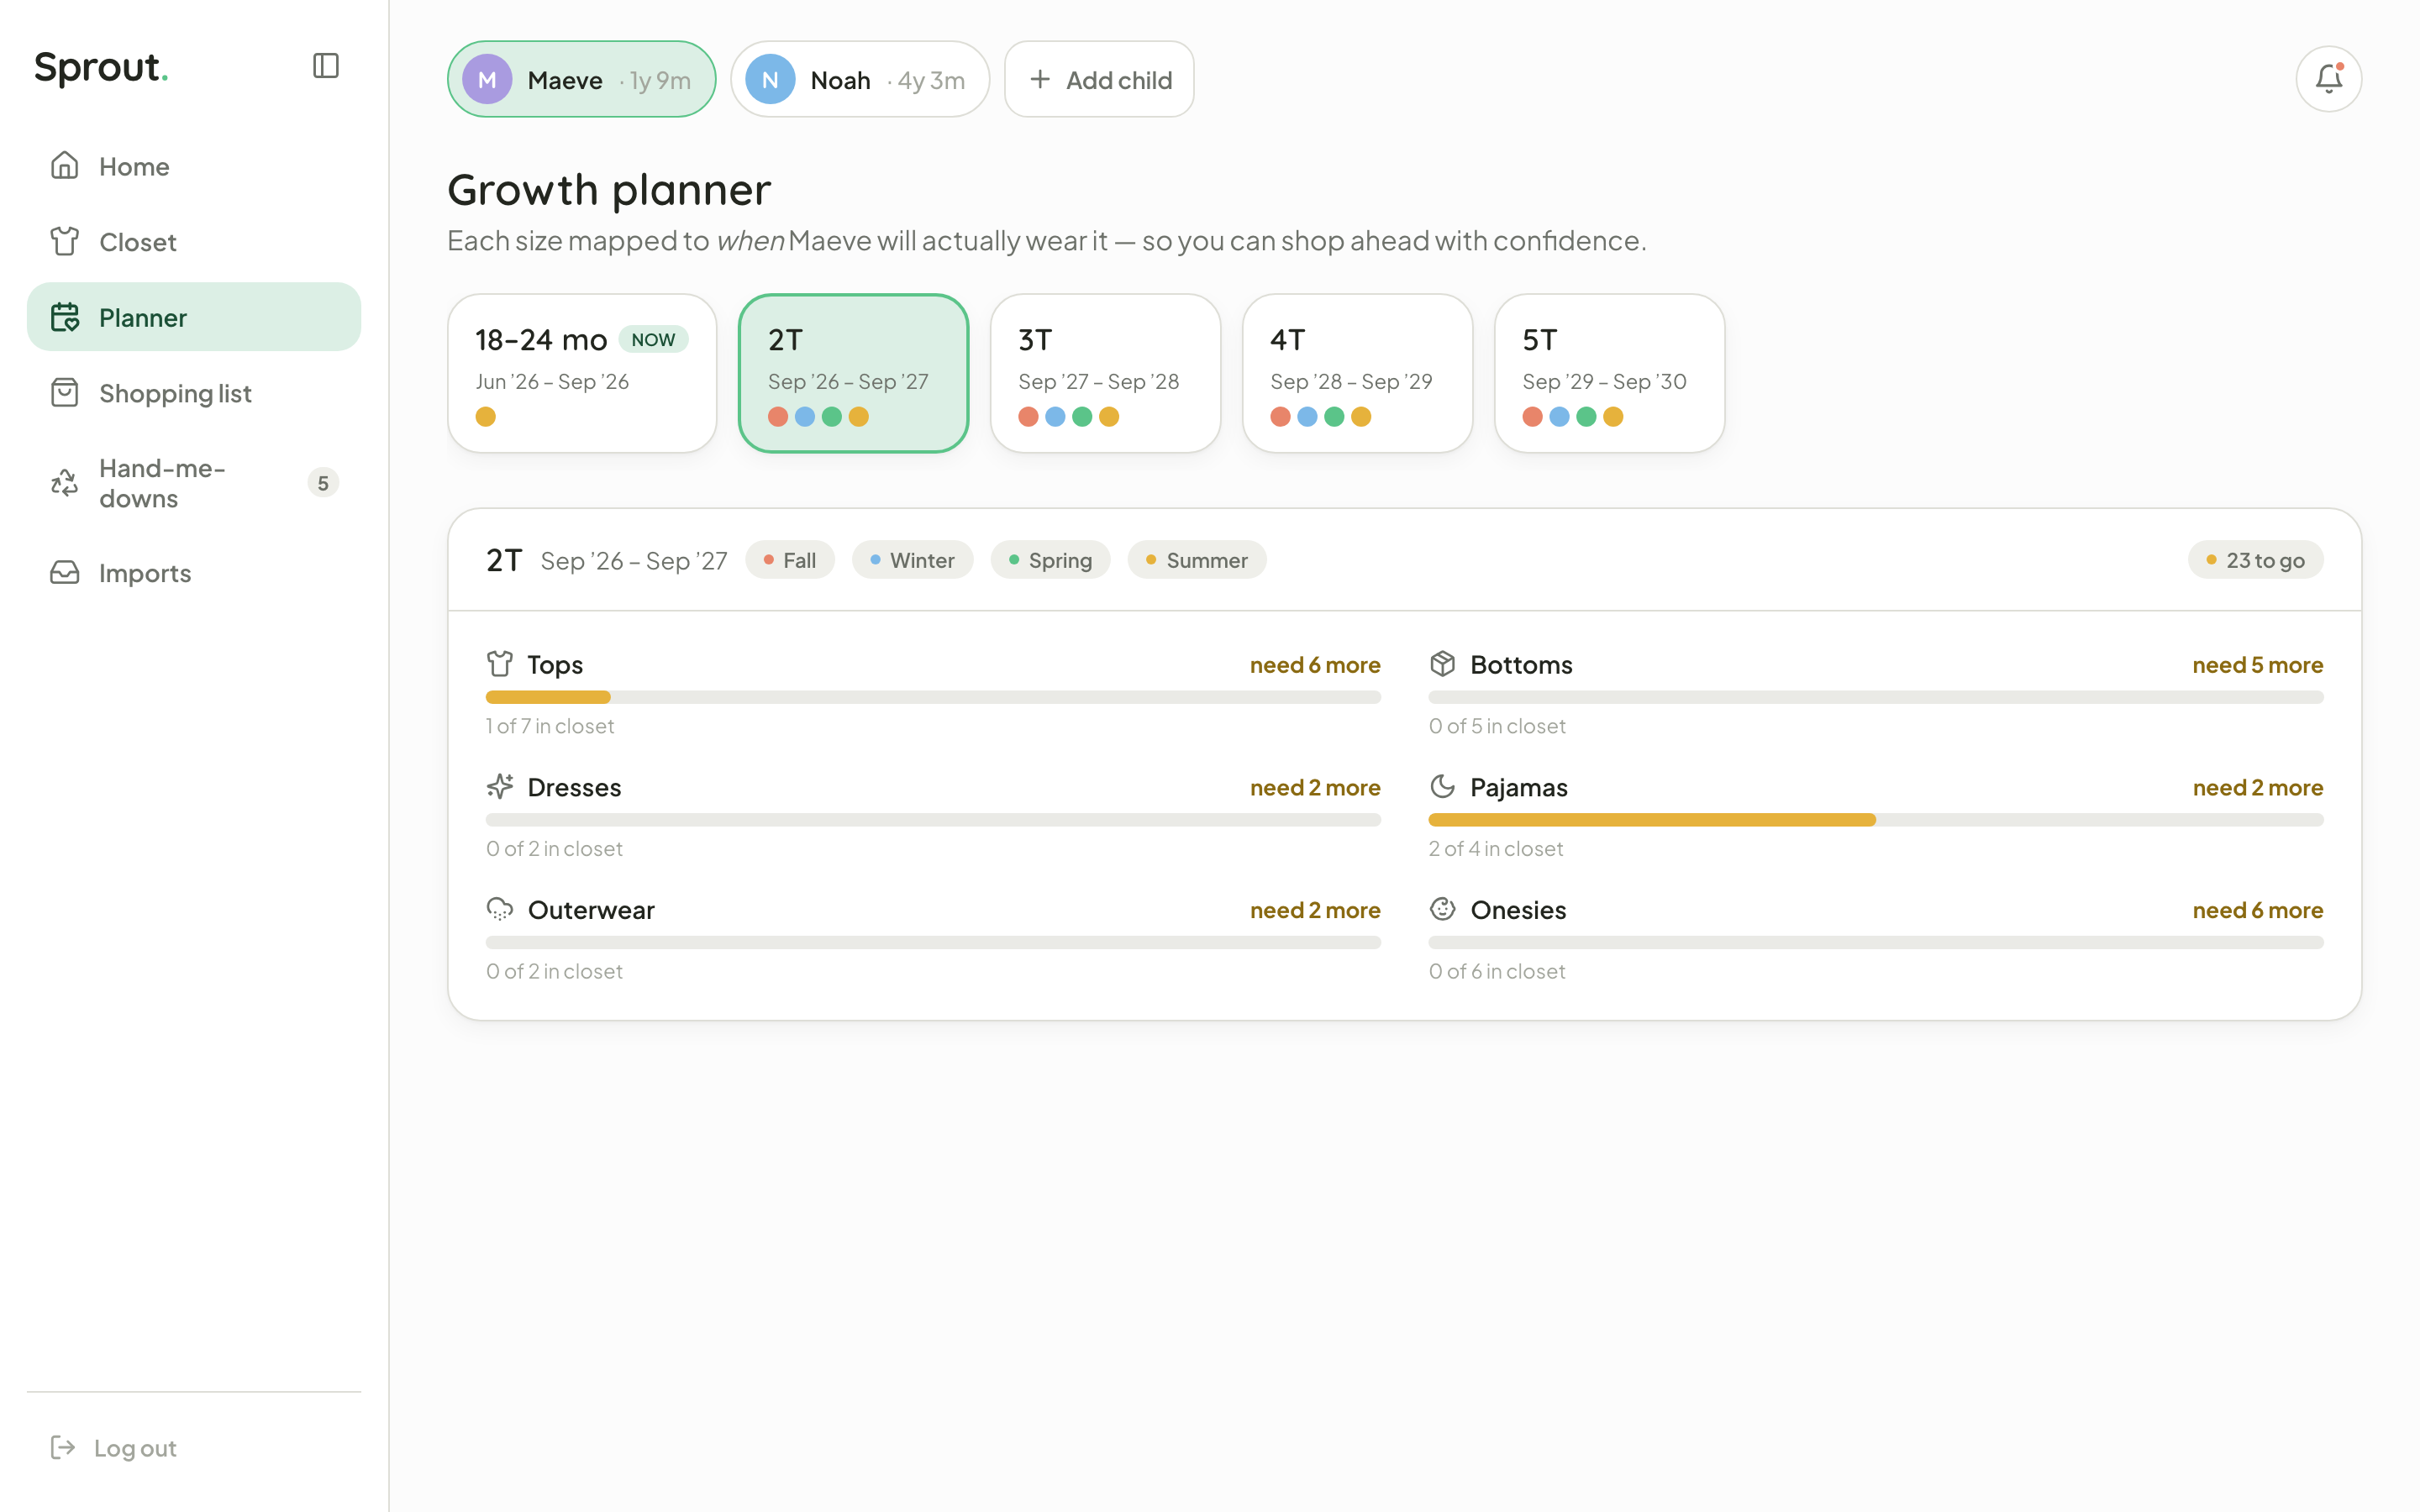This screenshot has height=1512, width=2420.
Task: Click the Tops progress bar
Action: (933, 697)
